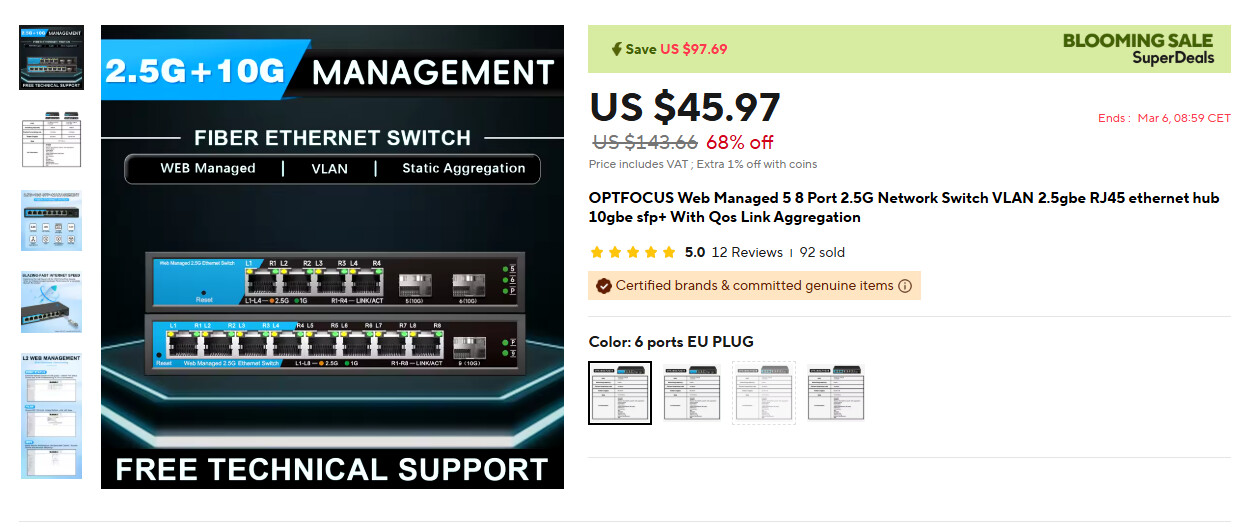Click the five-star rating icons
This screenshot has height=527, width=1246.
point(633,253)
